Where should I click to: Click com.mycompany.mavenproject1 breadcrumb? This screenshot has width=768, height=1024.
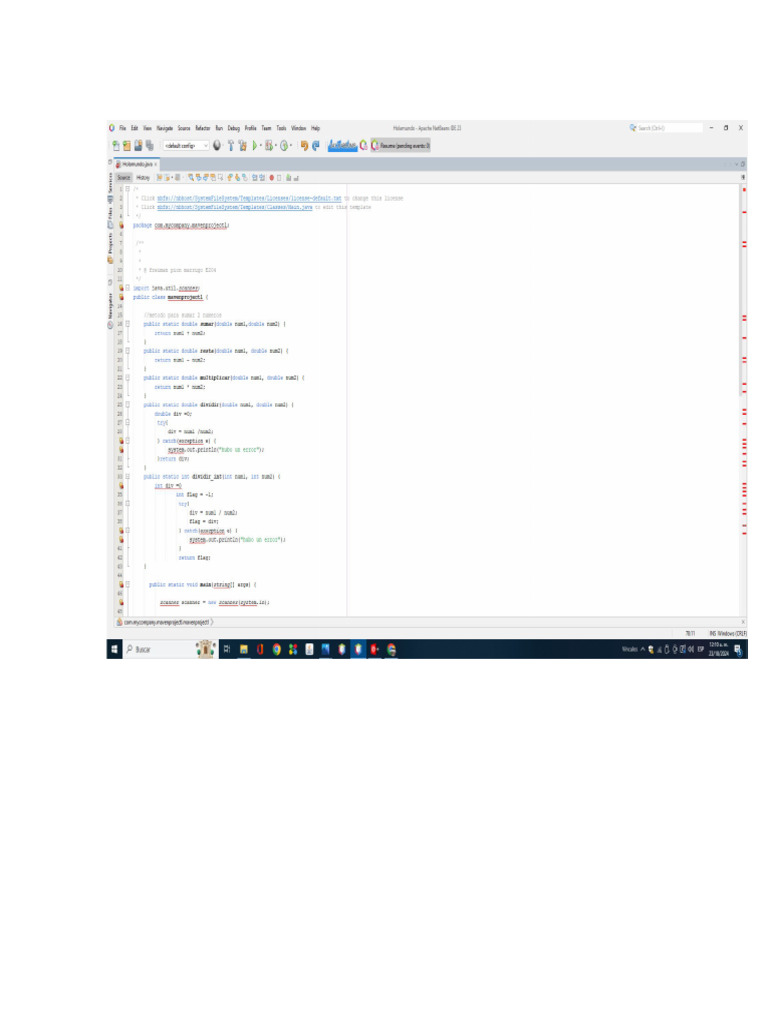[x=167, y=622]
